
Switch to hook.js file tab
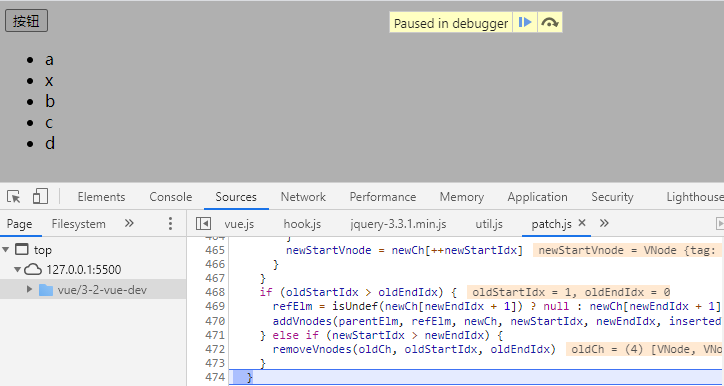tap(302, 224)
